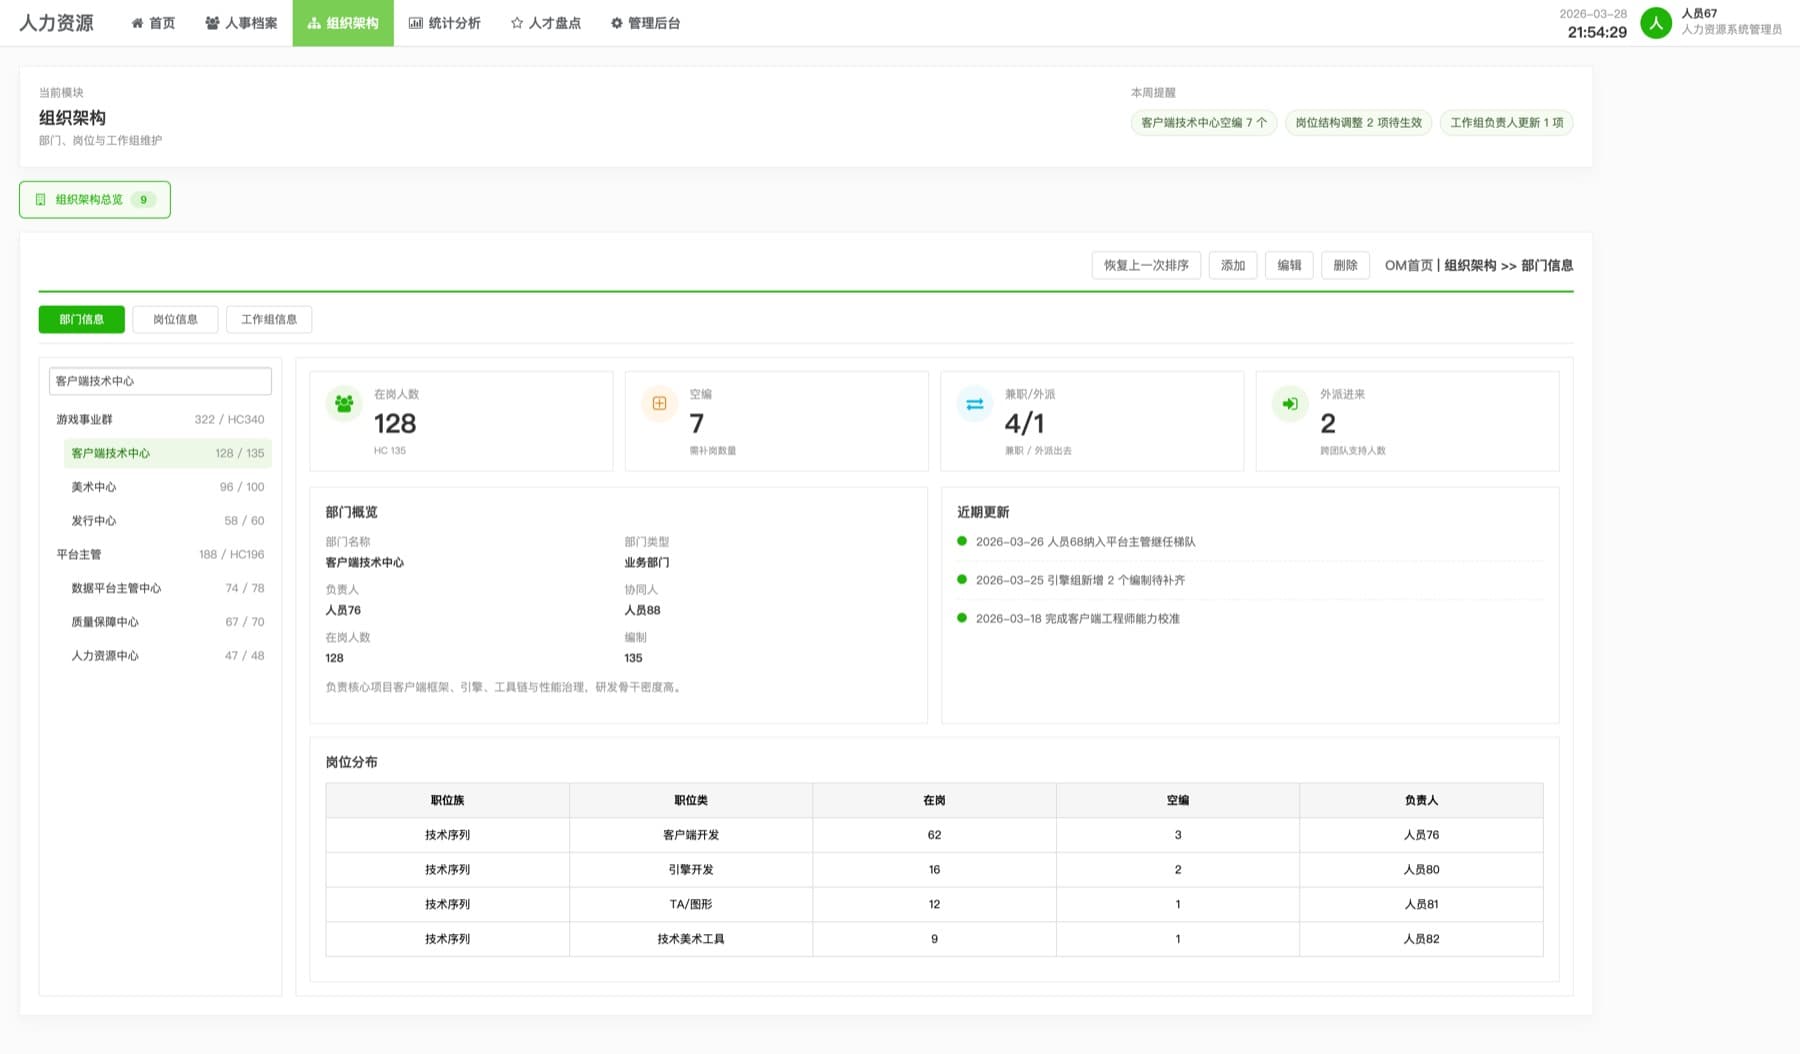Click the 客户端技术中心空编 7 个 reminder tag
Image resolution: width=1800 pixels, height=1054 pixels.
(1204, 123)
